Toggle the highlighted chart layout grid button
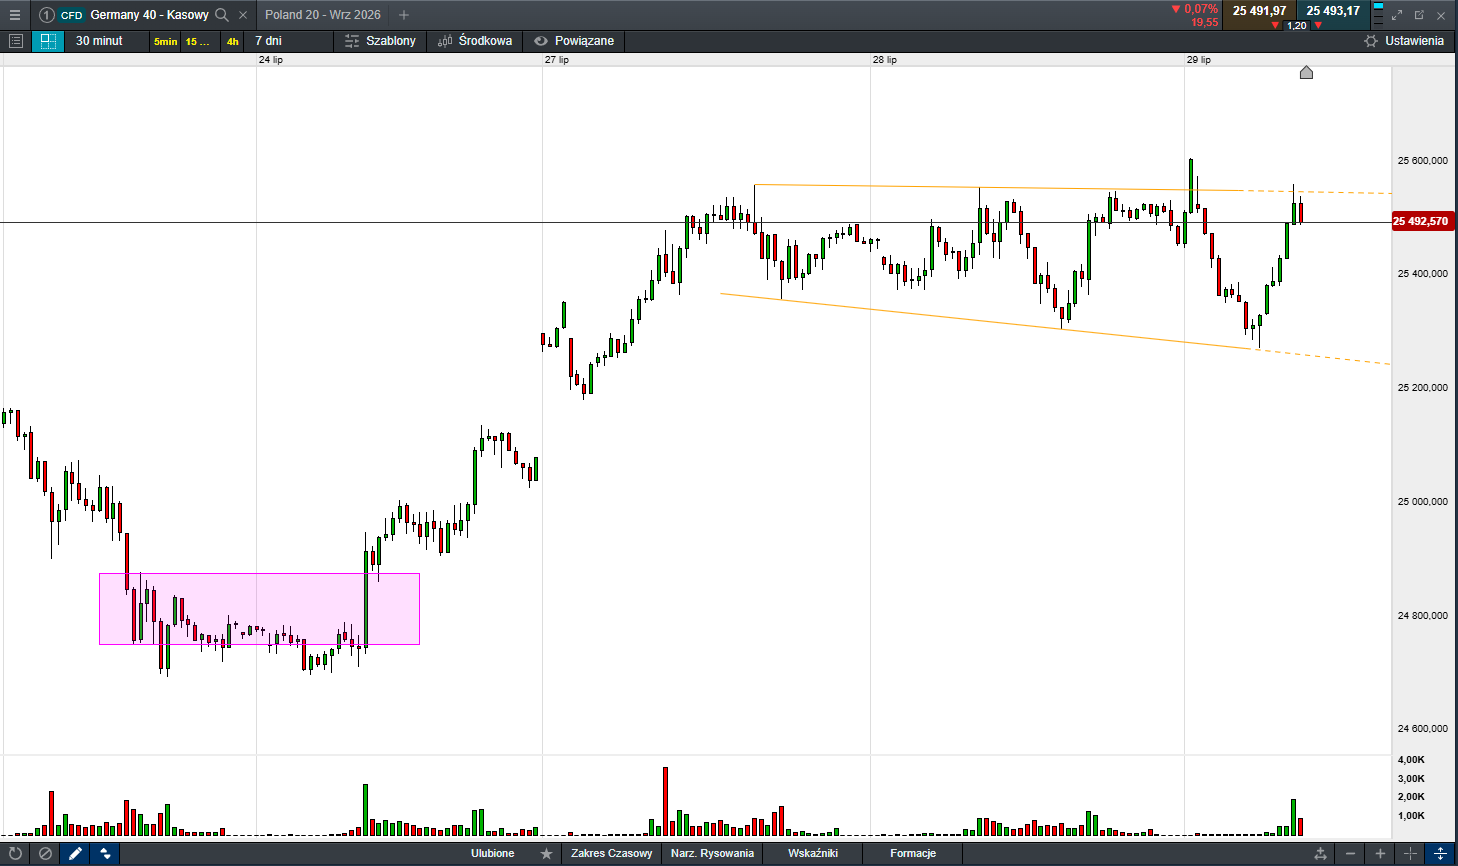1458x866 pixels. tap(47, 41)
